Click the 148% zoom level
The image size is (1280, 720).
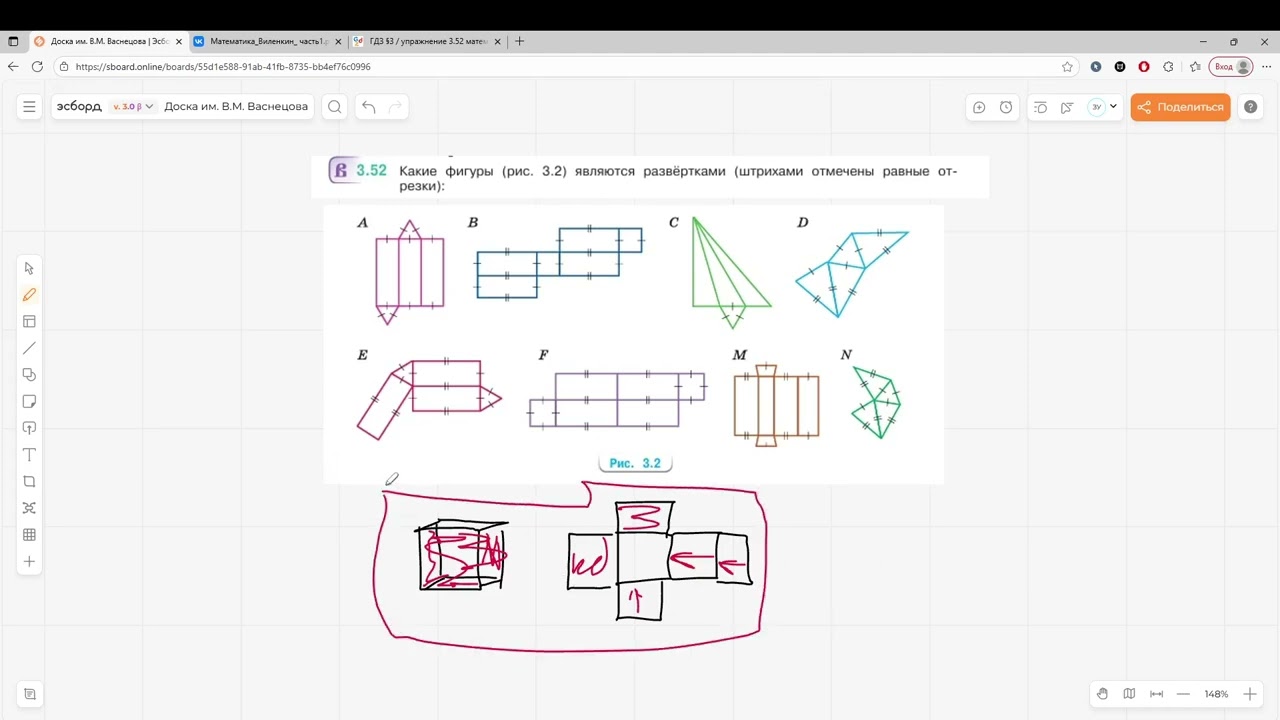click(1216, 694)
